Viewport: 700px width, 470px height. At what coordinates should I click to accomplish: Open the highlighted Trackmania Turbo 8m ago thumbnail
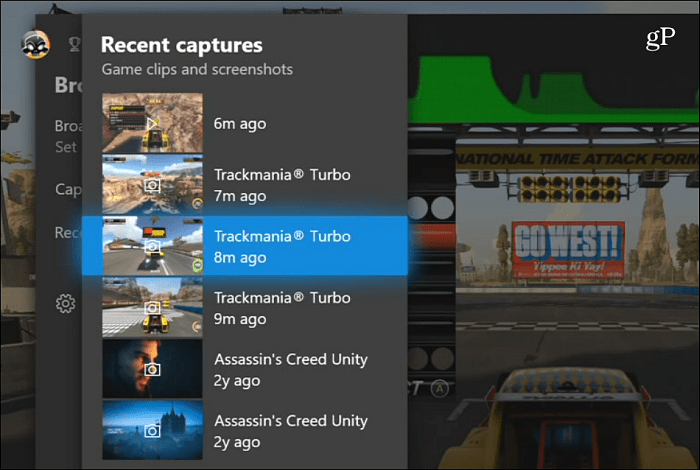click(152, 246)
